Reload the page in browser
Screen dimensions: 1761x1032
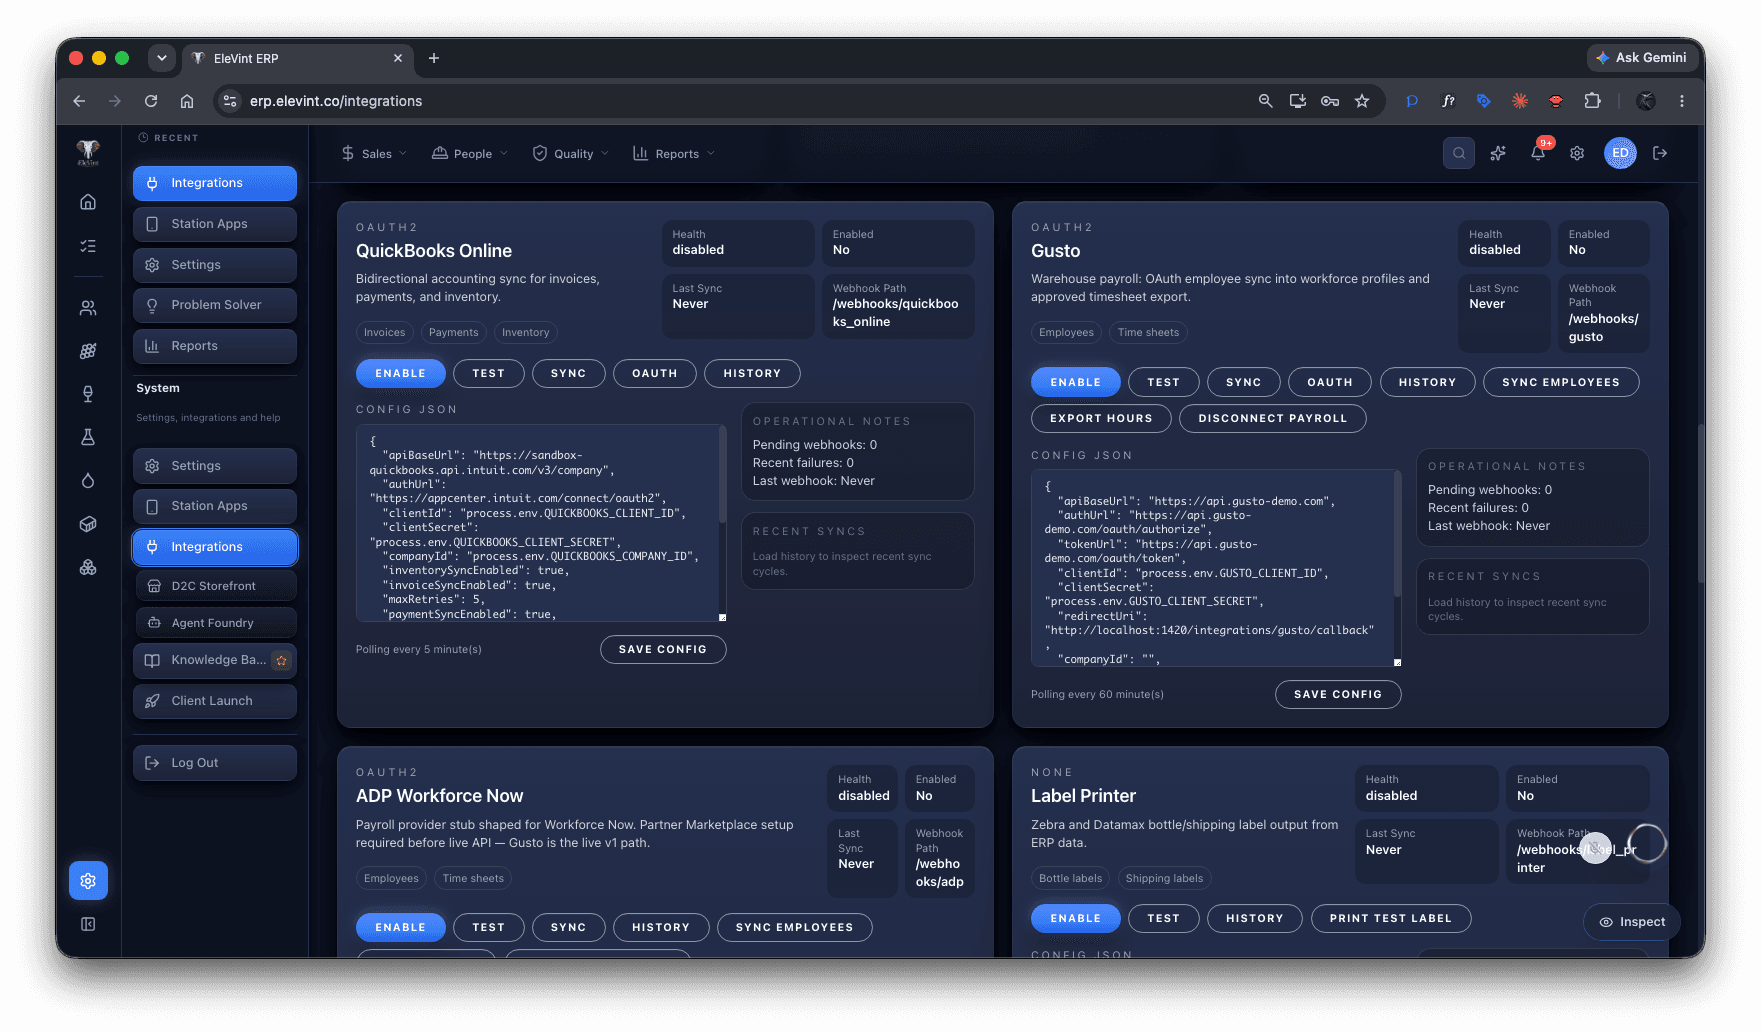click(x=151, y=101)
